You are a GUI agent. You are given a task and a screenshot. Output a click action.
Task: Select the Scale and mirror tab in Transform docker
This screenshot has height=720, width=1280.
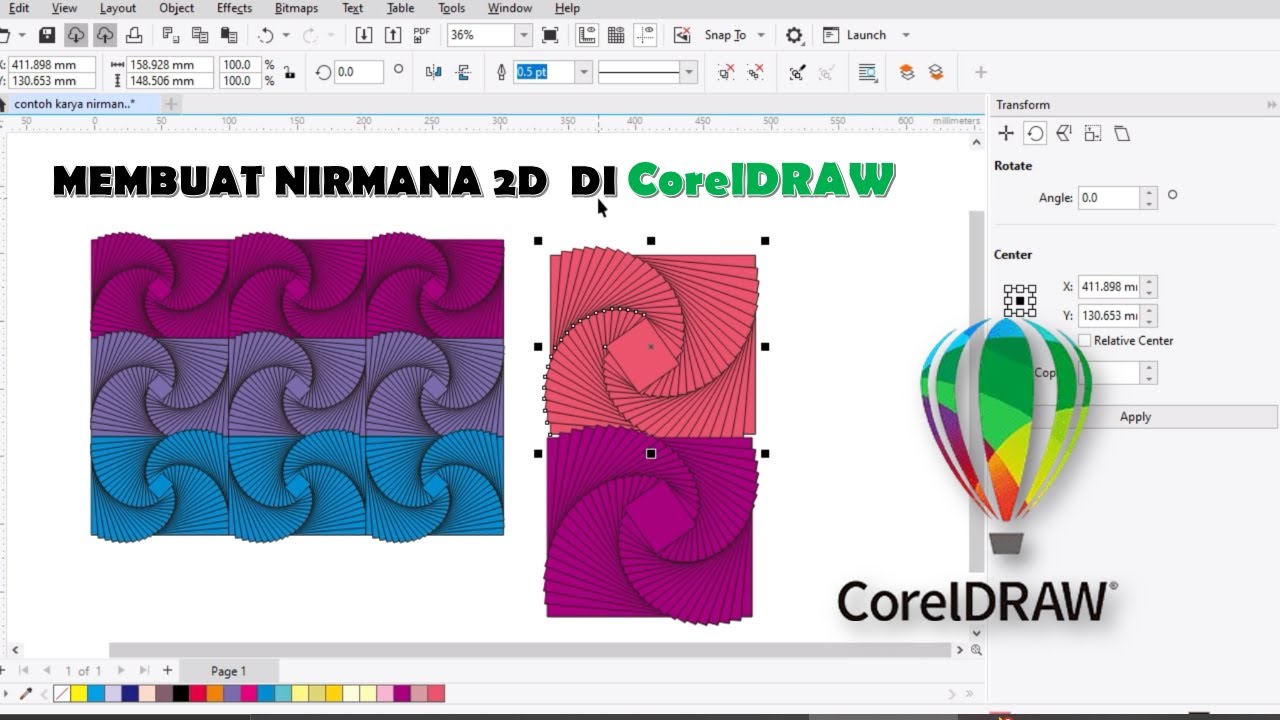1064,133
